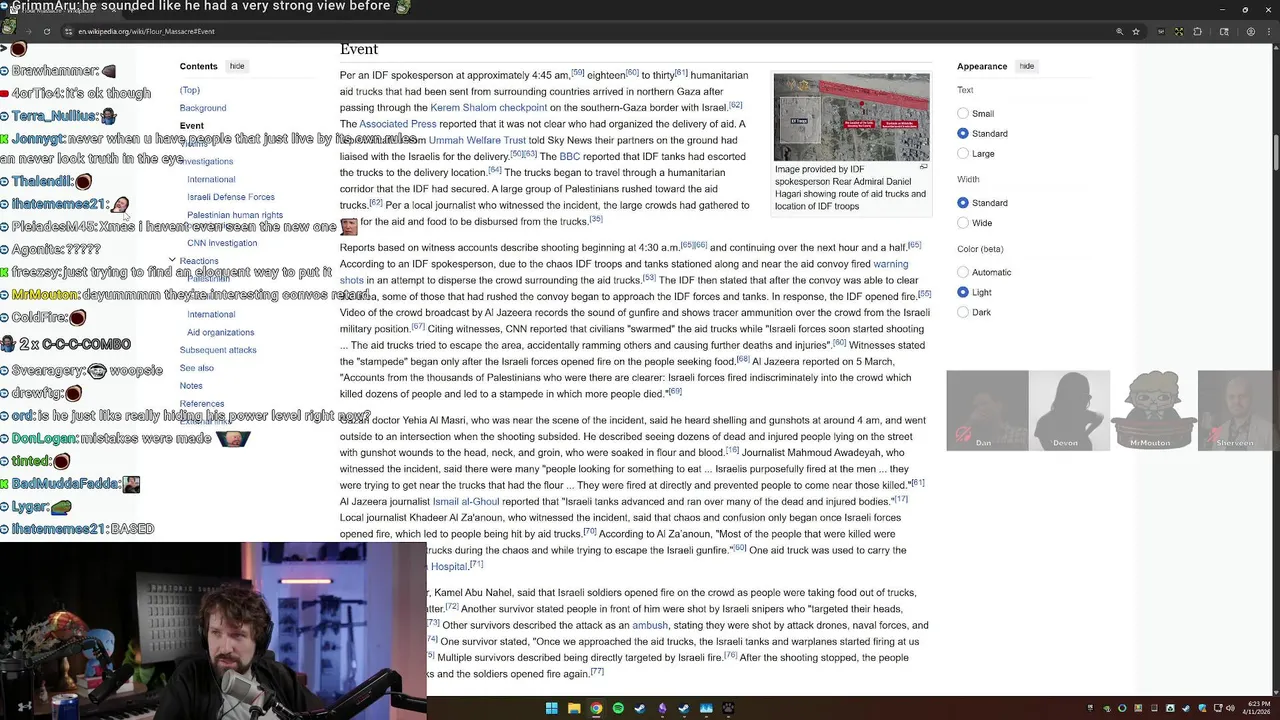Collapse the Reactions section in contents
The height and width of the screenshot is (720, 1280).
point(172,261)
